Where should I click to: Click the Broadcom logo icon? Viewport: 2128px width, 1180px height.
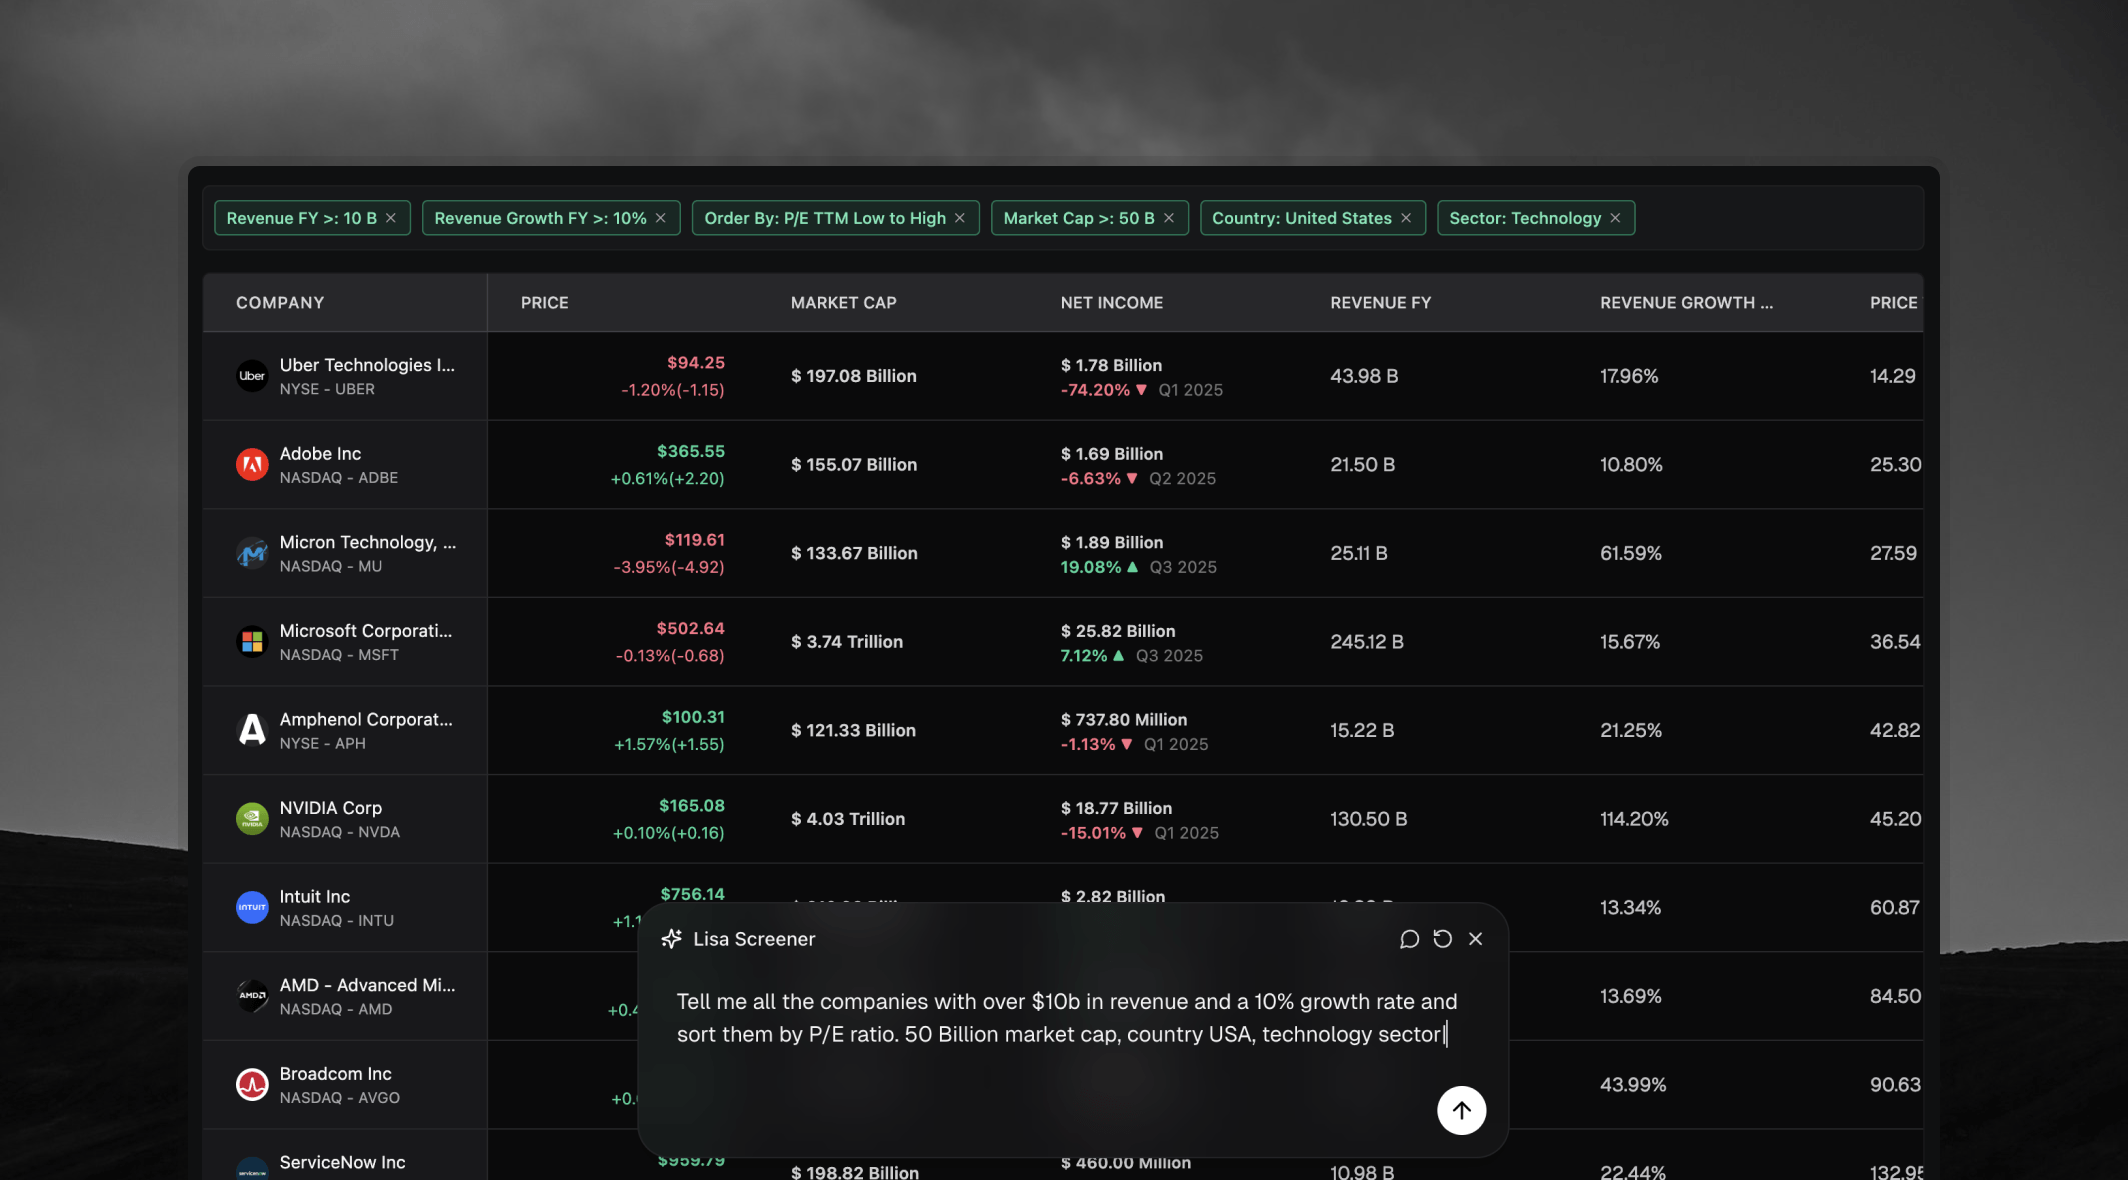(252, 1084)
